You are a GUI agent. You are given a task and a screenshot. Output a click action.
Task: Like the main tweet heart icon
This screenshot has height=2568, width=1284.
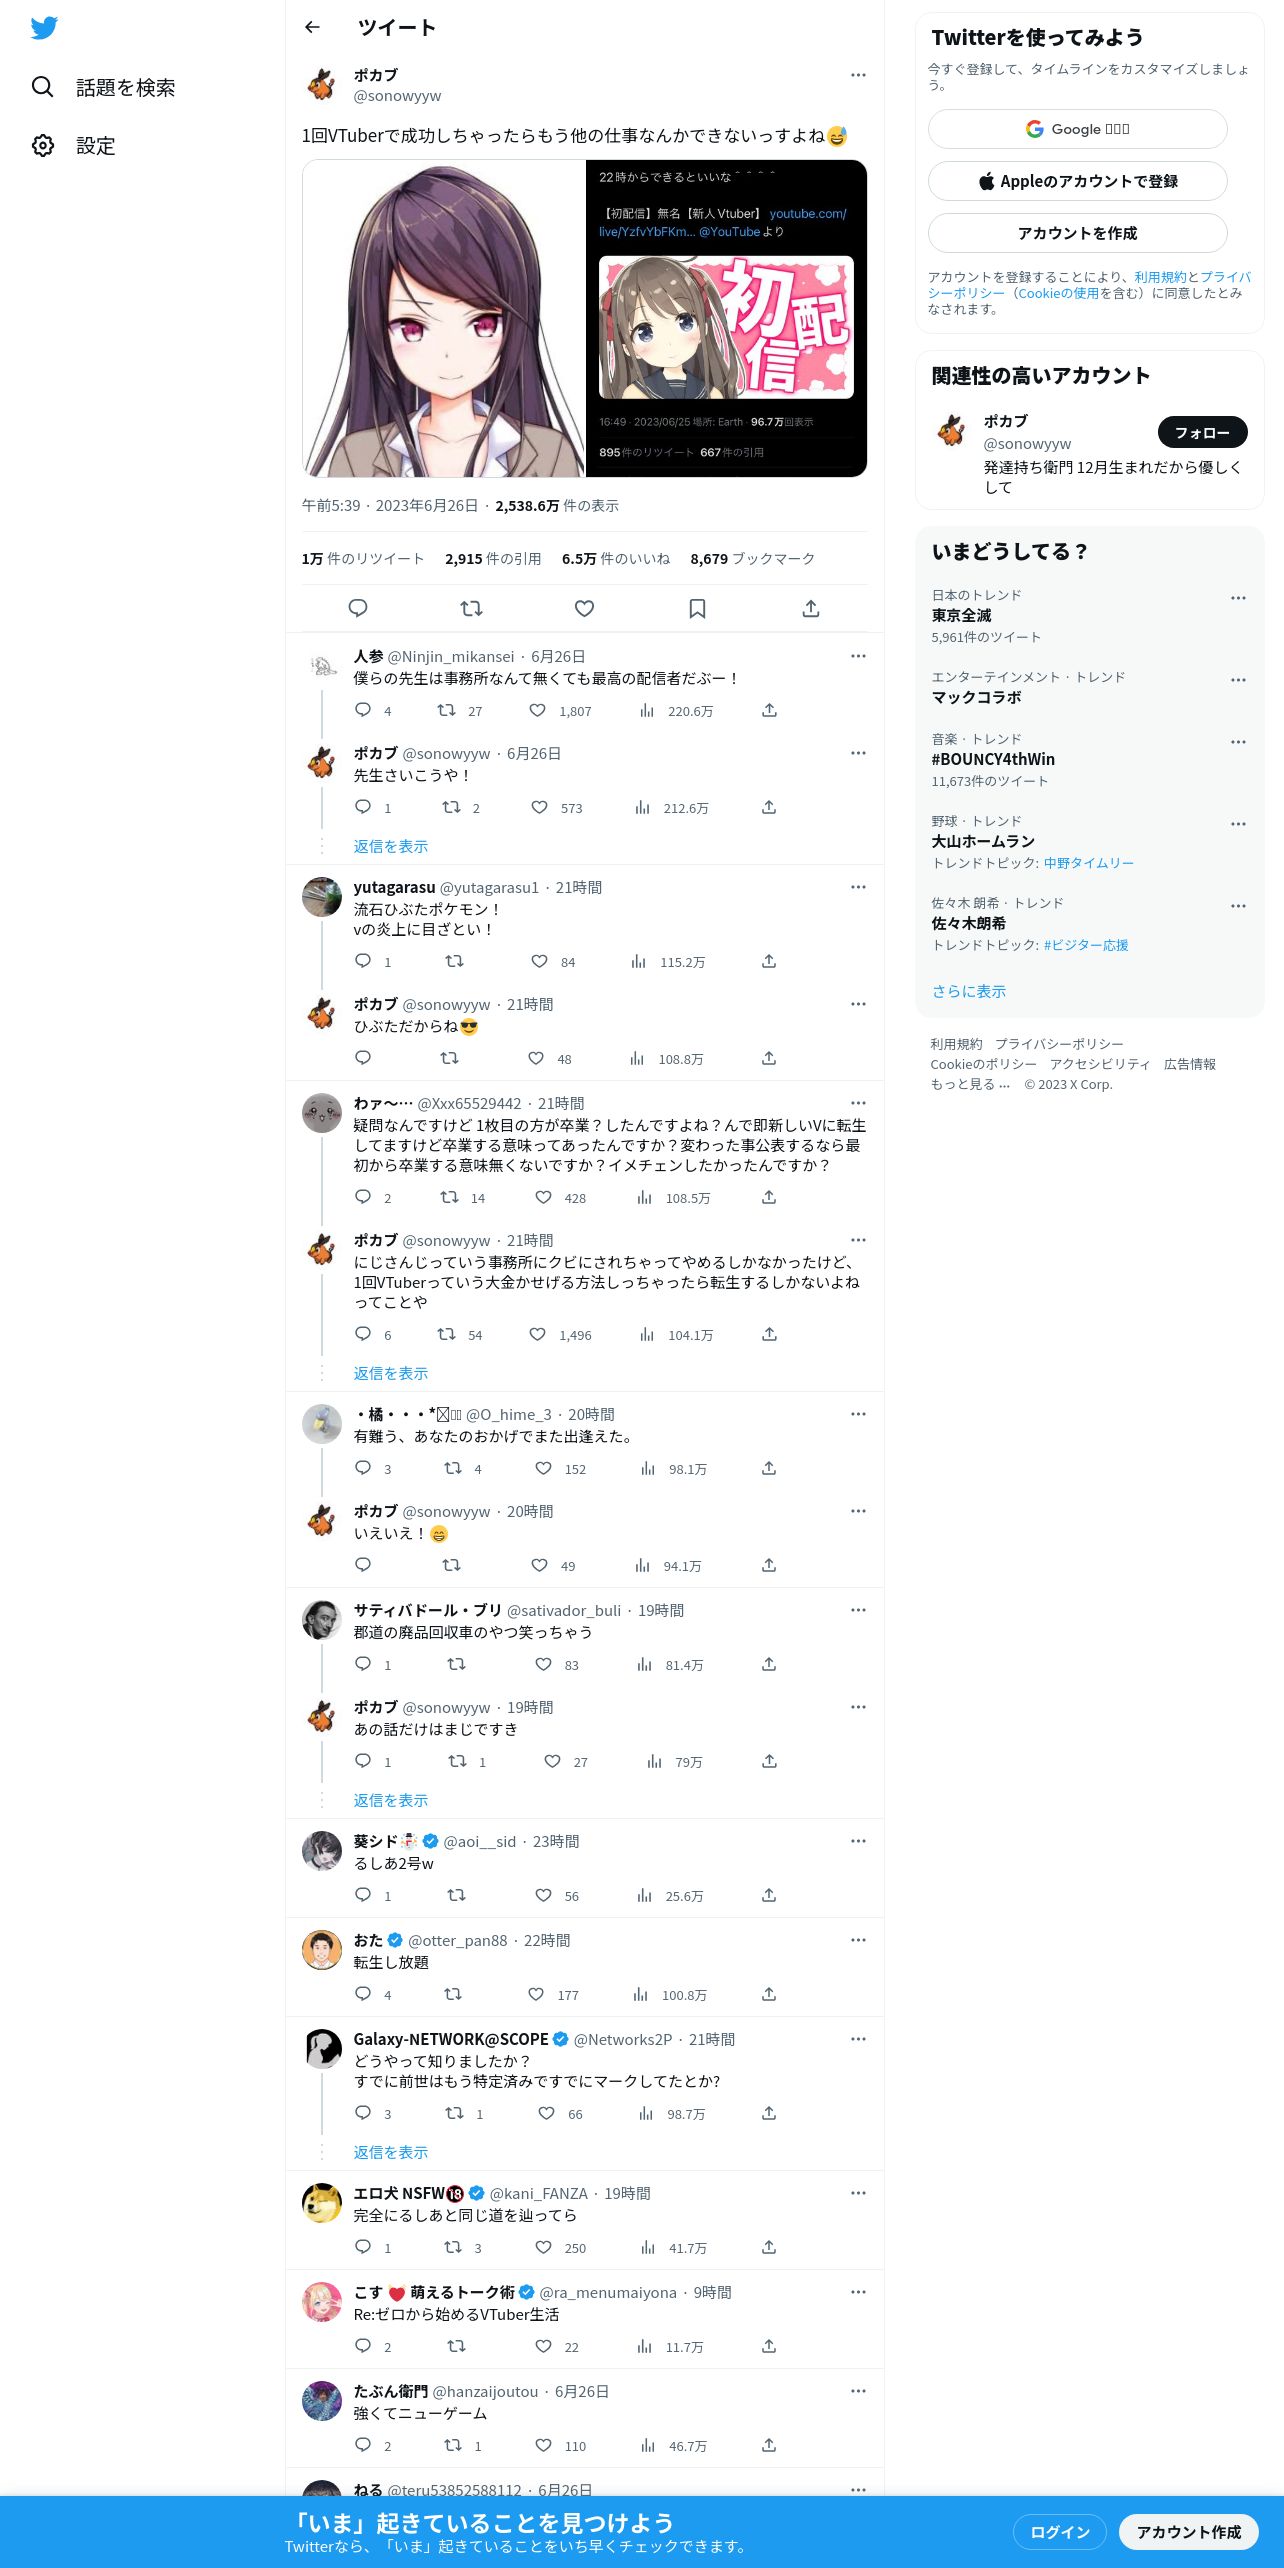[584, 608]
